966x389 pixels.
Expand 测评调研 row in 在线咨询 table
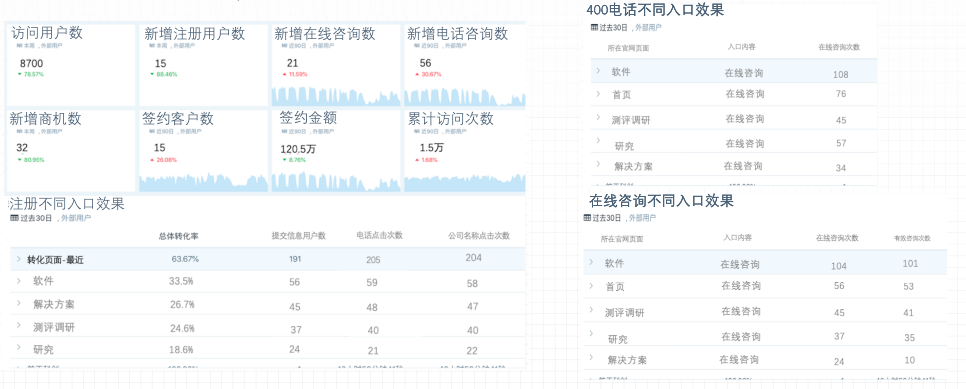(591, 309)
